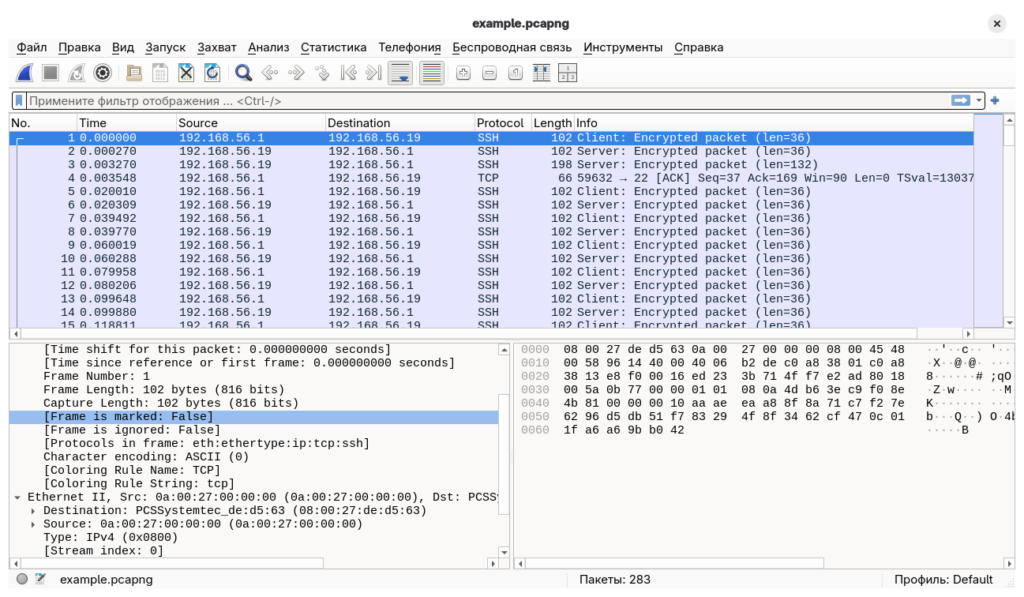The height and width of the screenshot is (597, 1024).
Task: Apply the display filter arrow button
Action: tap(960, 101)
